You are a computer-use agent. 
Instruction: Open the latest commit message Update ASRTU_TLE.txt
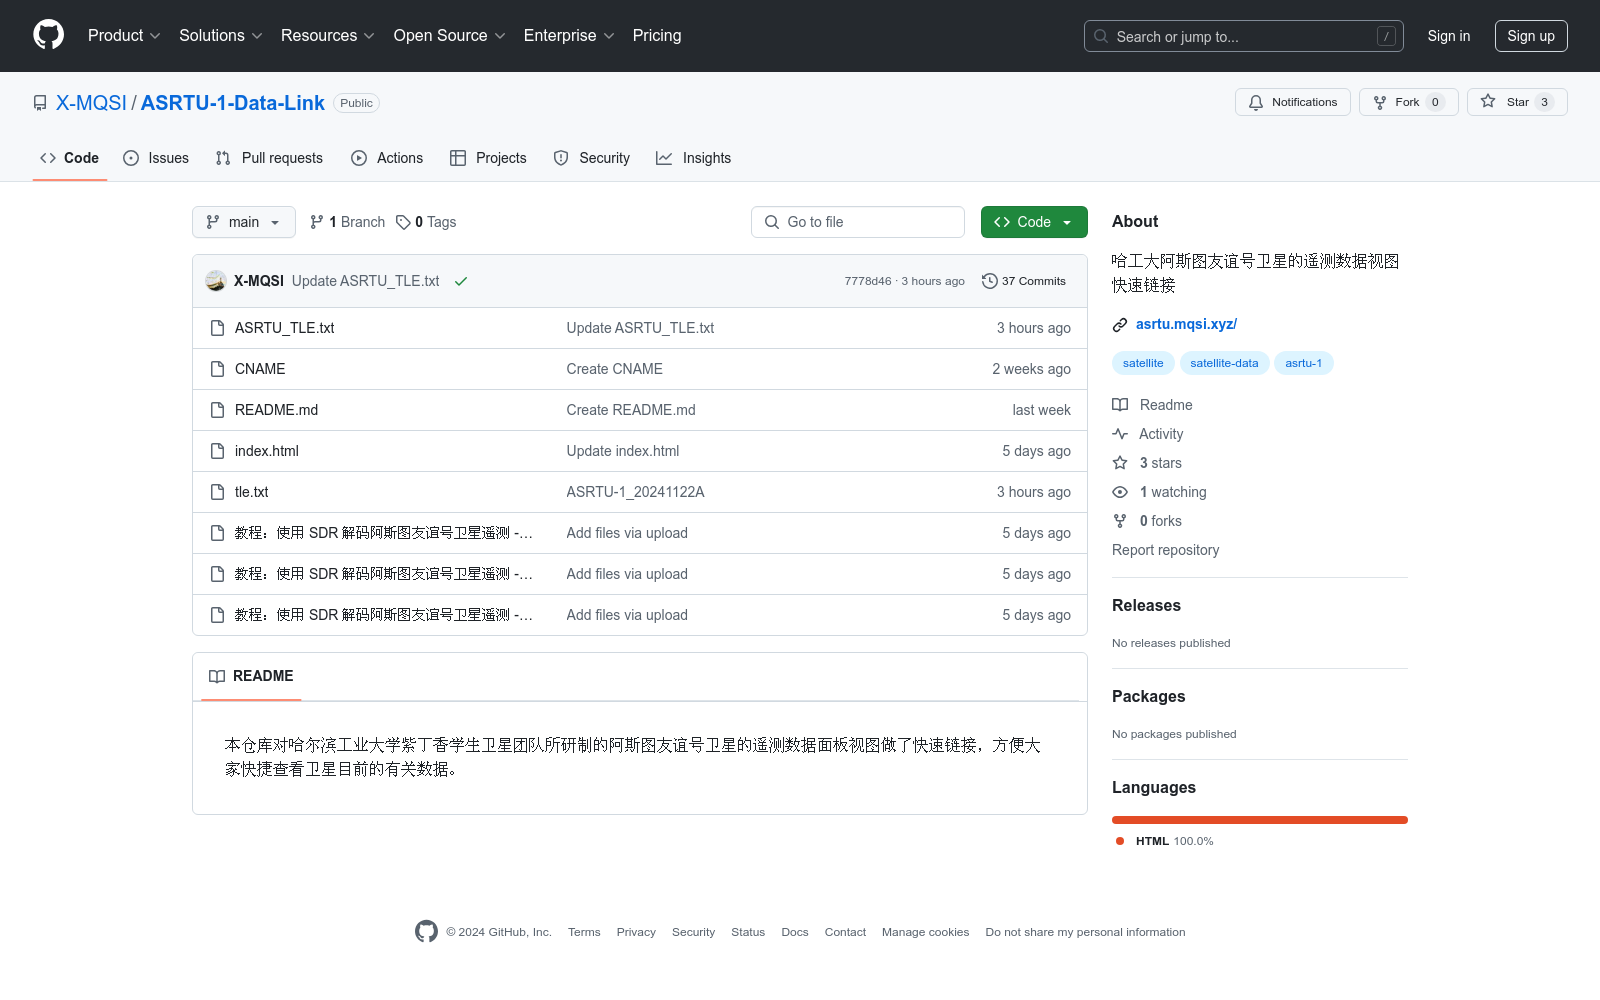click(366, 281)
